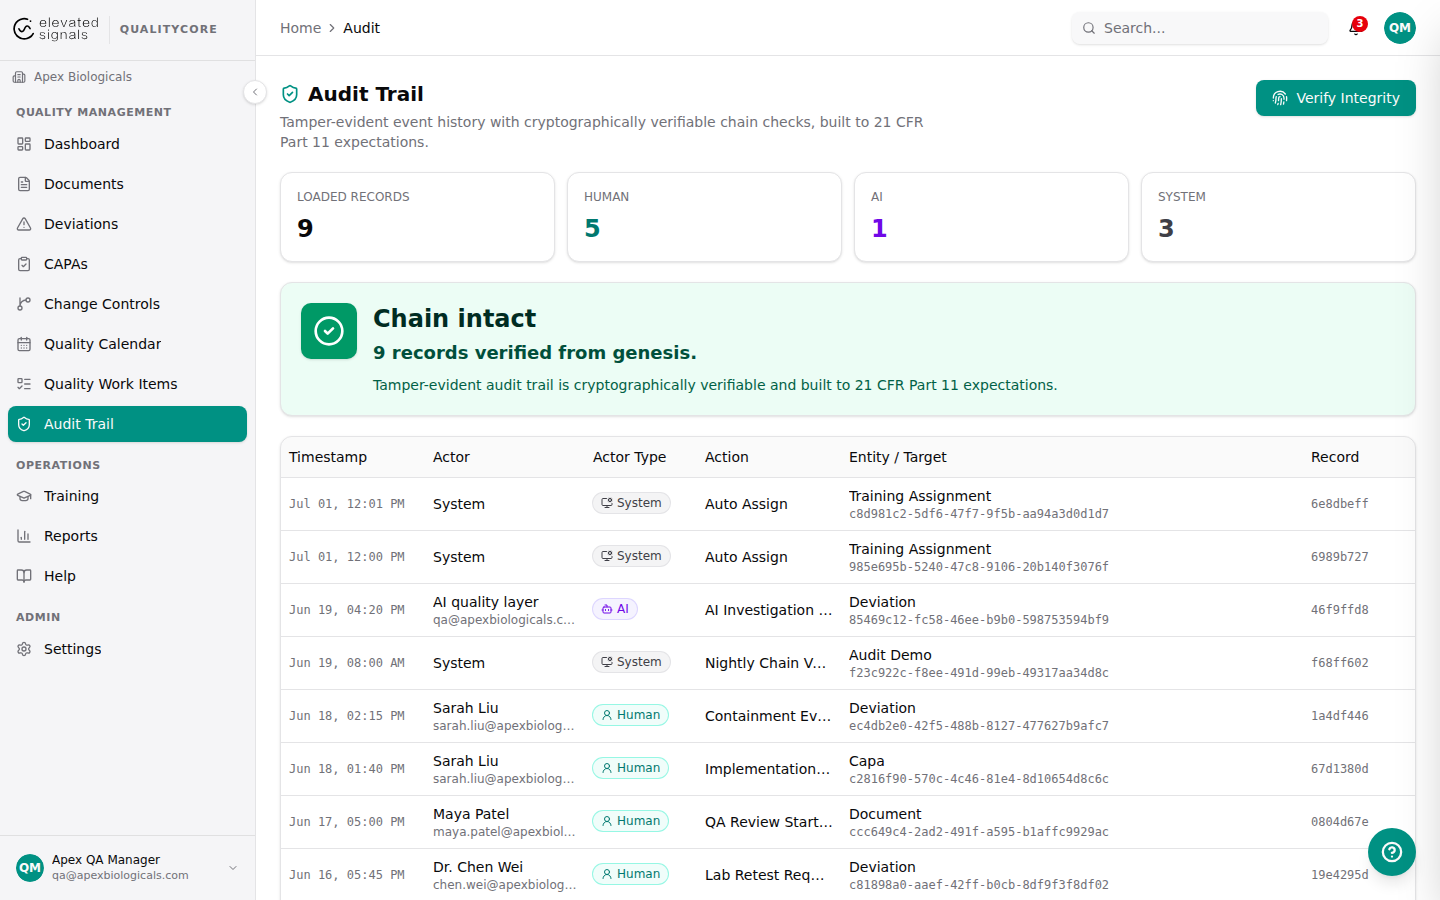Image resolution: width=1440 pixels, height=900 pixels.
Task: Open the floating help question mark button
Action: coord(1392,852)
